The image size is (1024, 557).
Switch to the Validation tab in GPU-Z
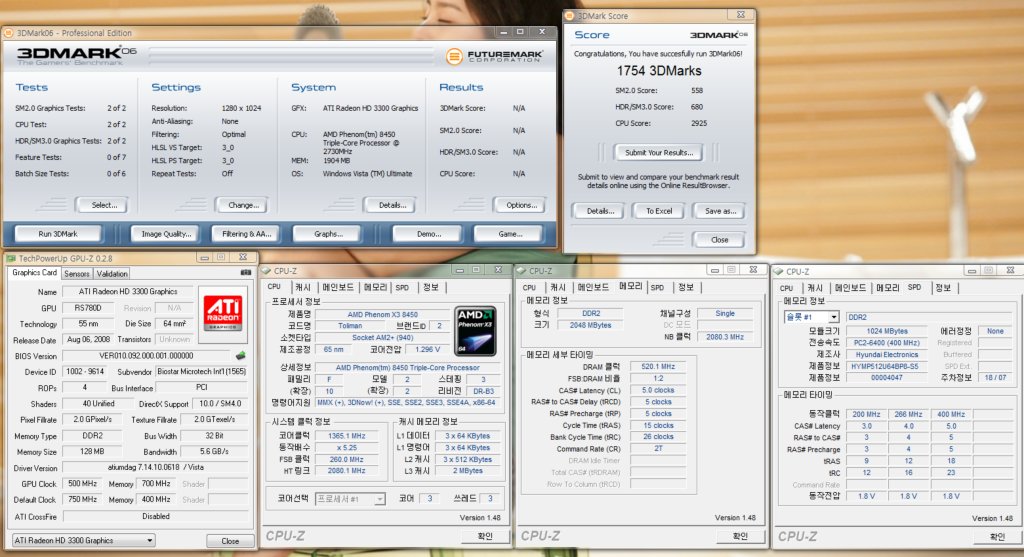pyautogui.click(x=112, y=274)
